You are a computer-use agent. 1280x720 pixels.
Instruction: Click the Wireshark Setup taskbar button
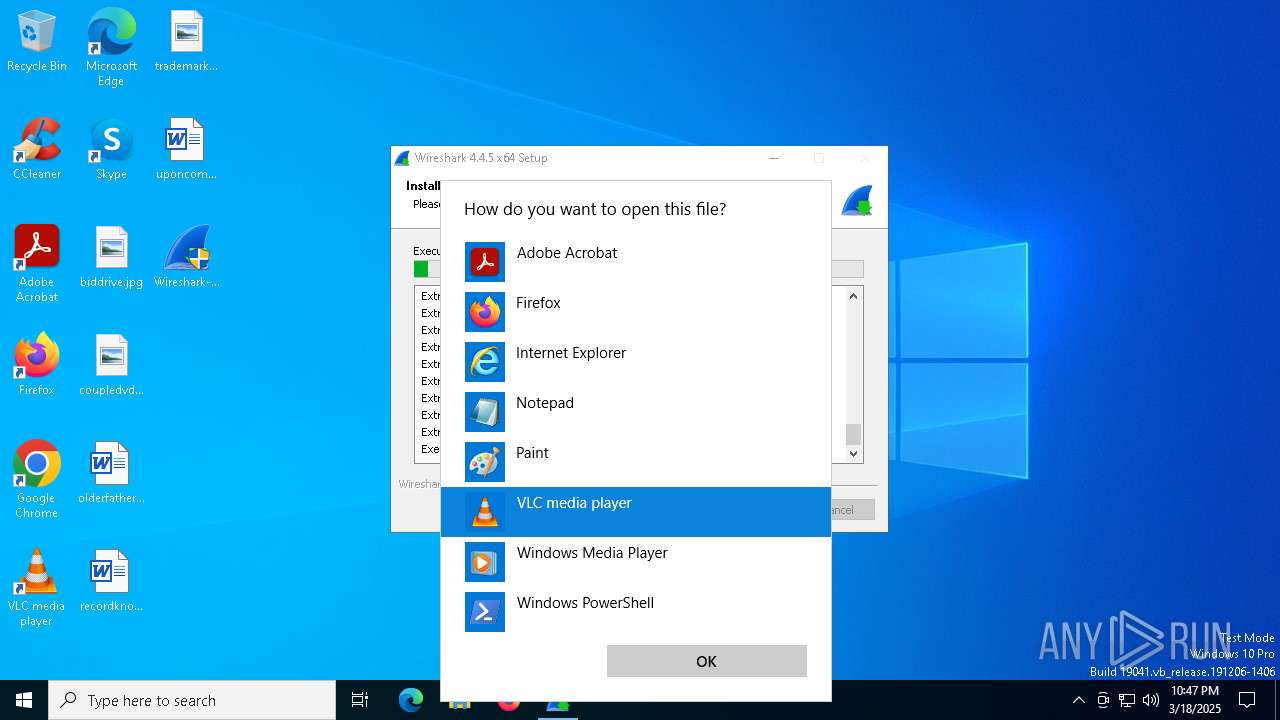[x=557, y=700]
